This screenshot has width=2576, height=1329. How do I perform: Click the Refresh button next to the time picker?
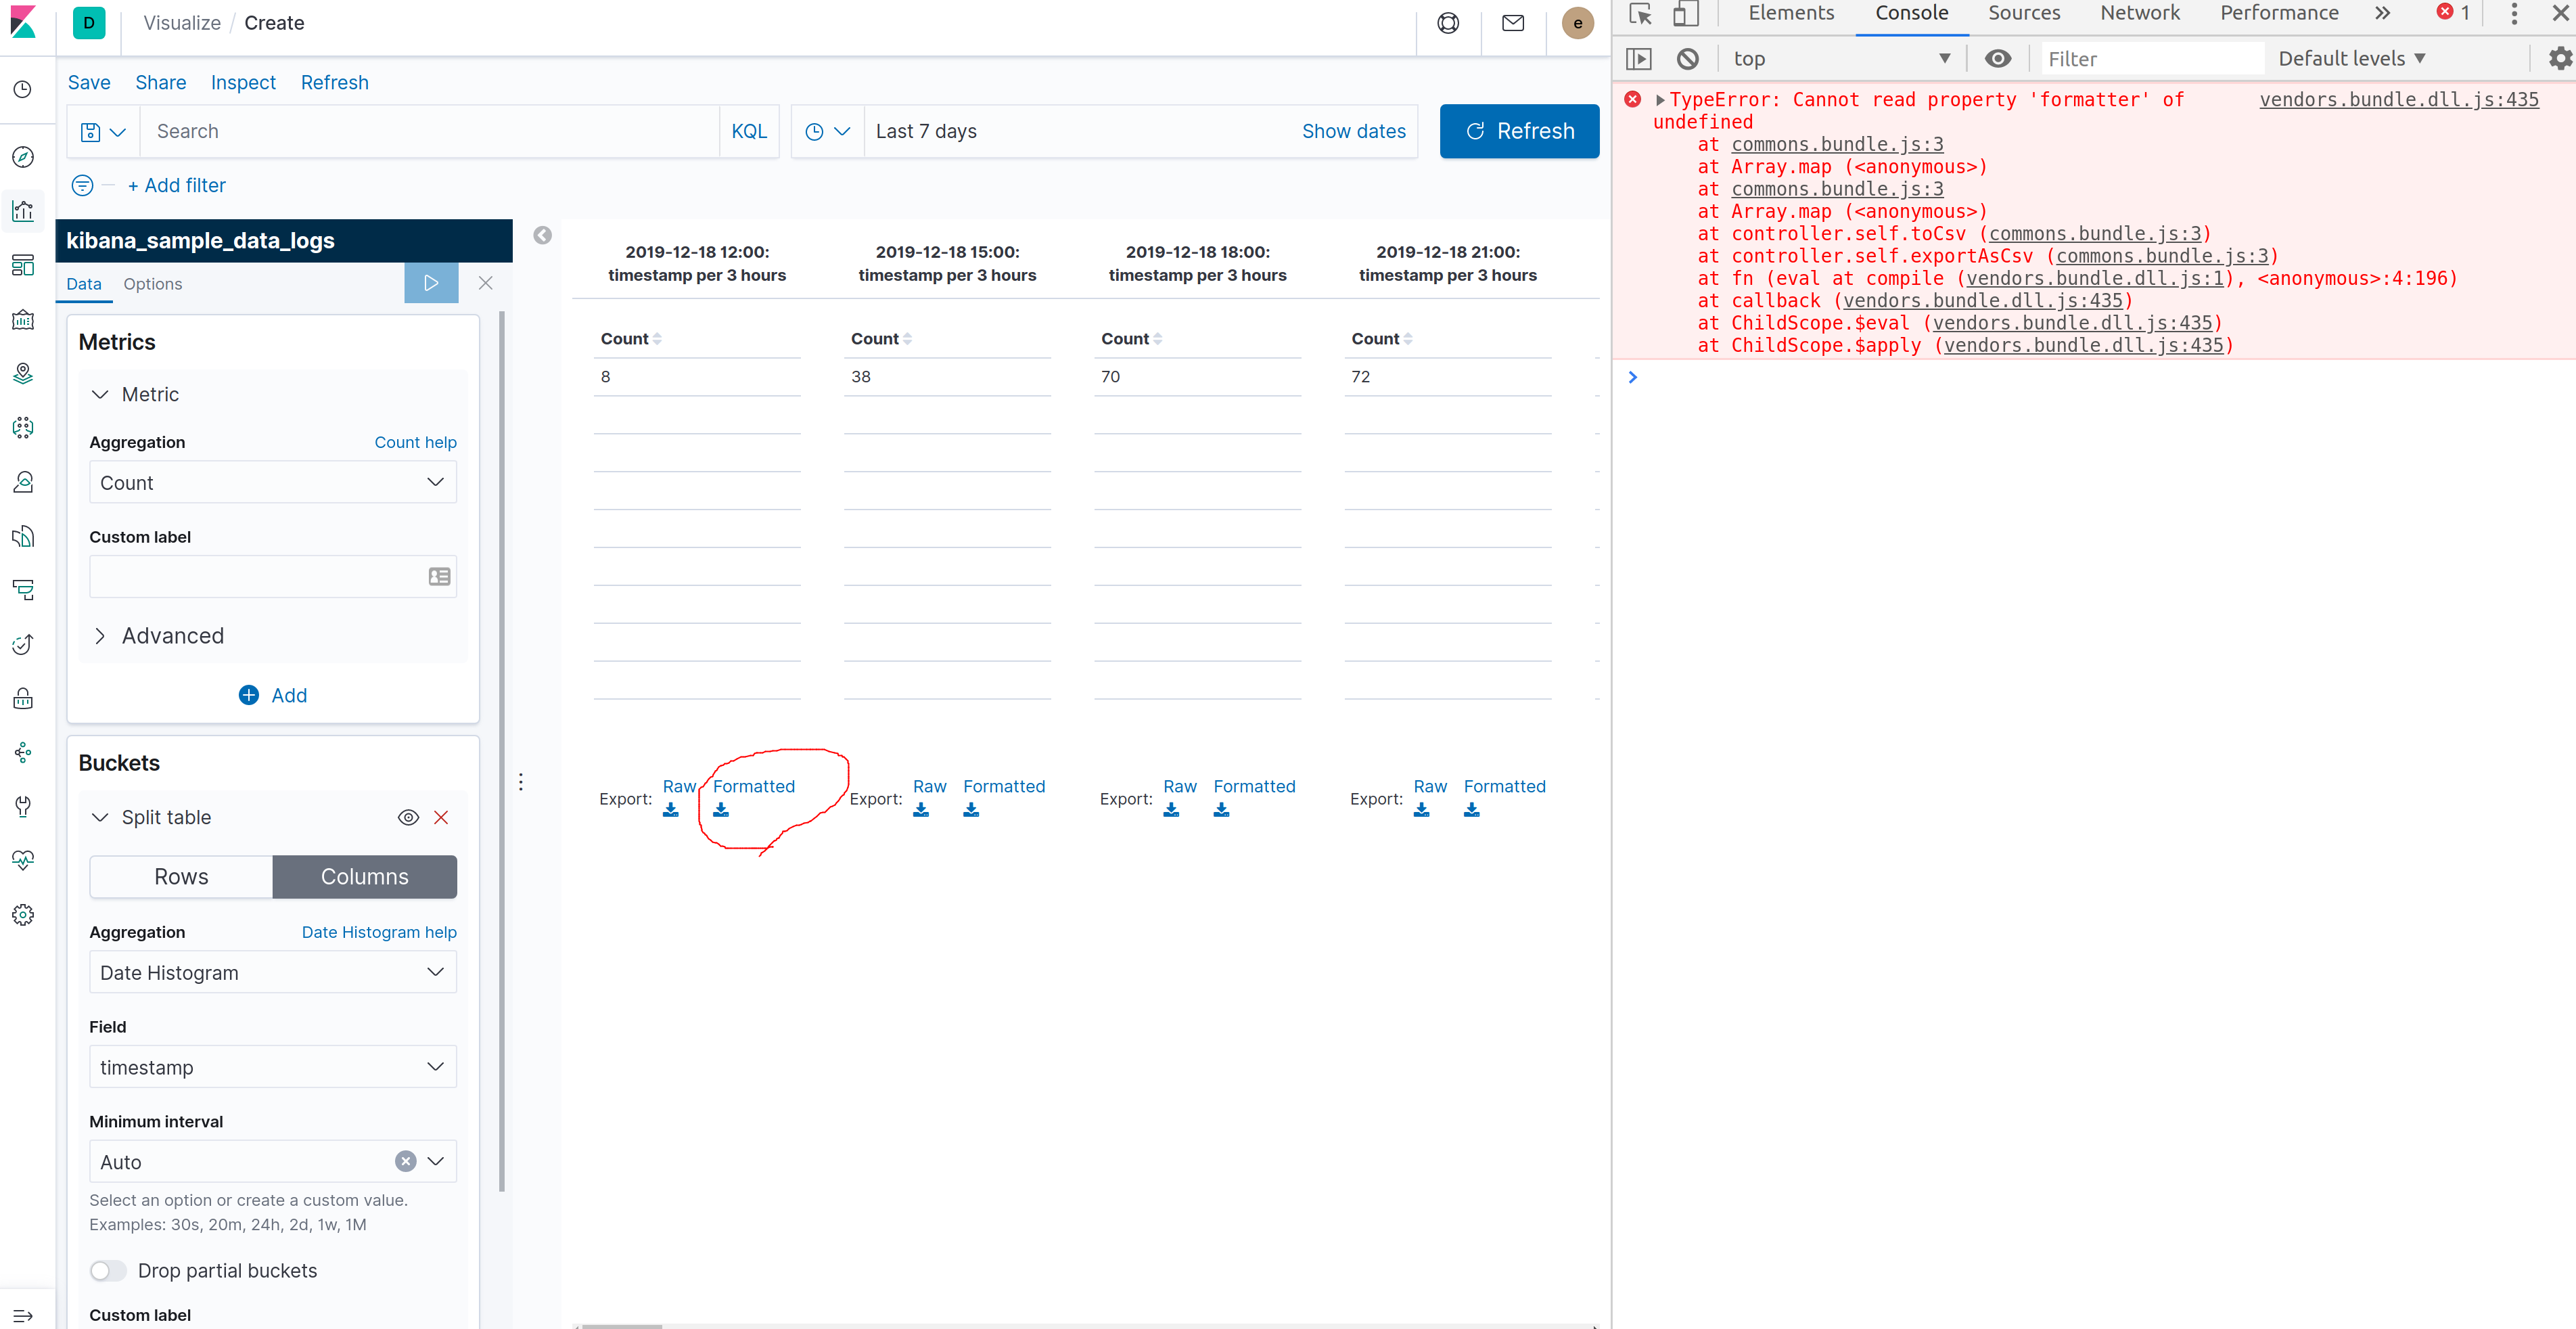point(1519,131)
